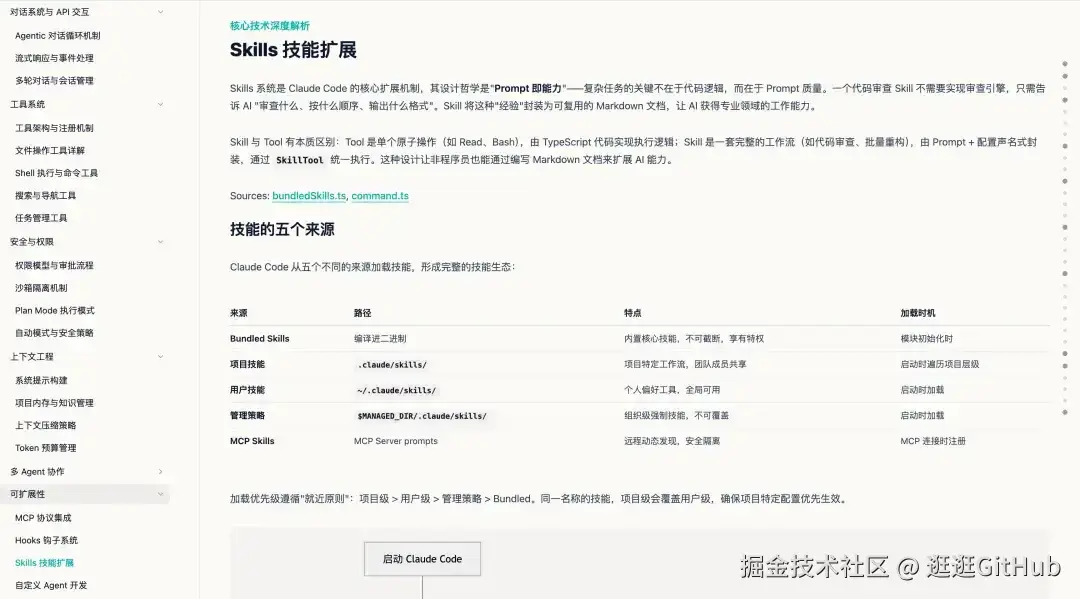Click the 技能的五个来源 heading
1080x599 pixels.
[282, 229]
